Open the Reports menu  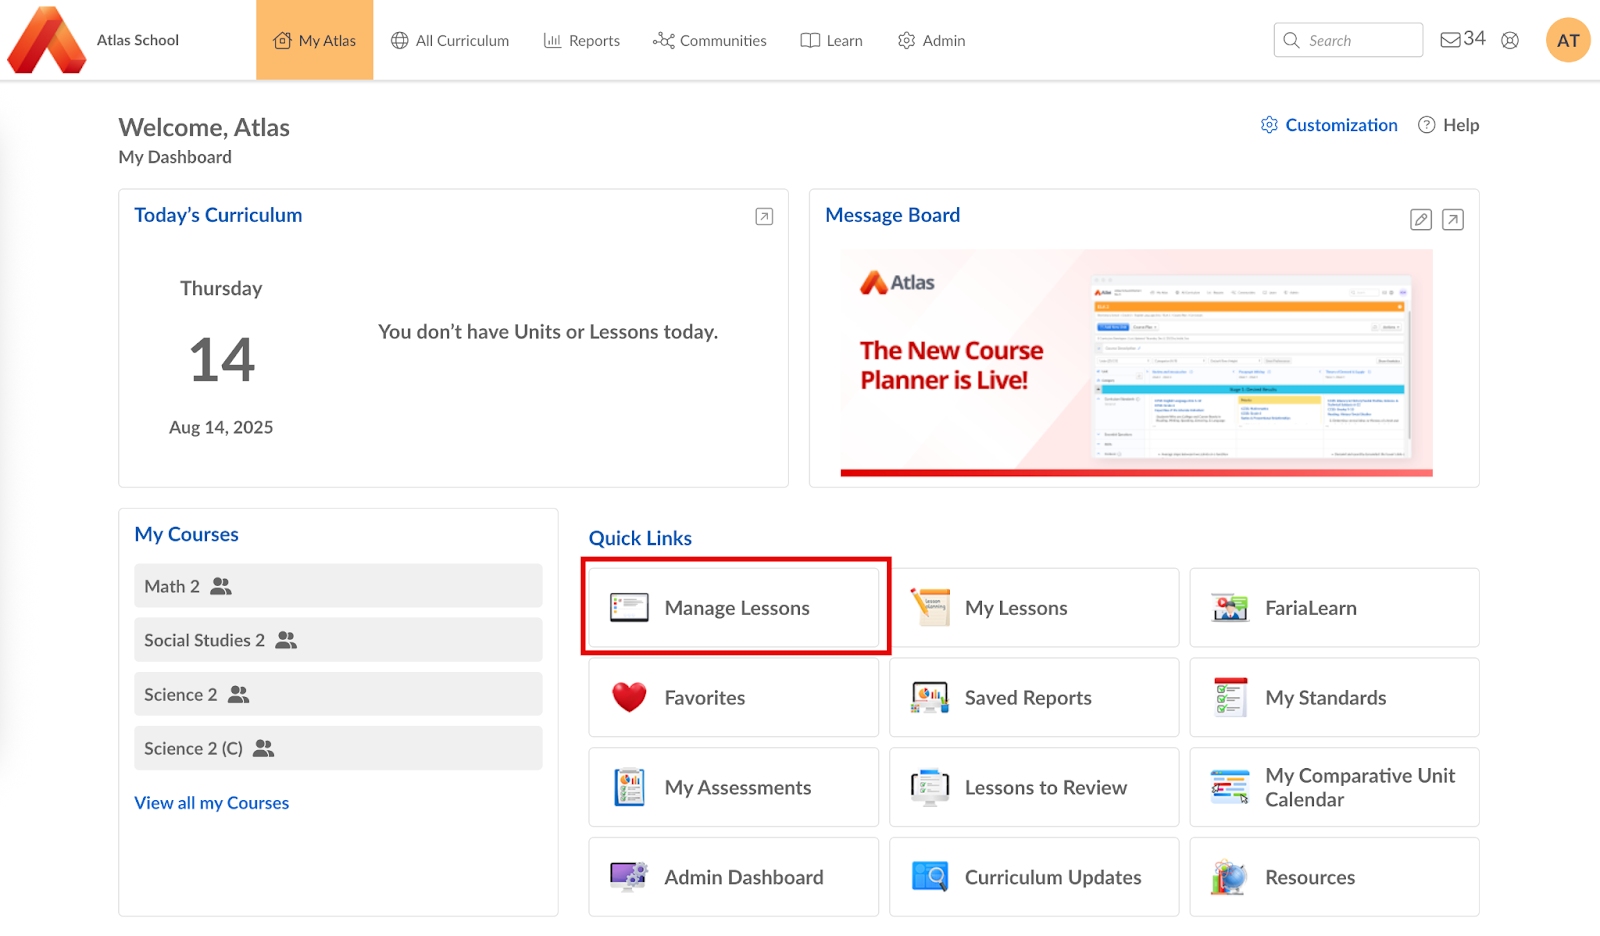pos(582,41)
